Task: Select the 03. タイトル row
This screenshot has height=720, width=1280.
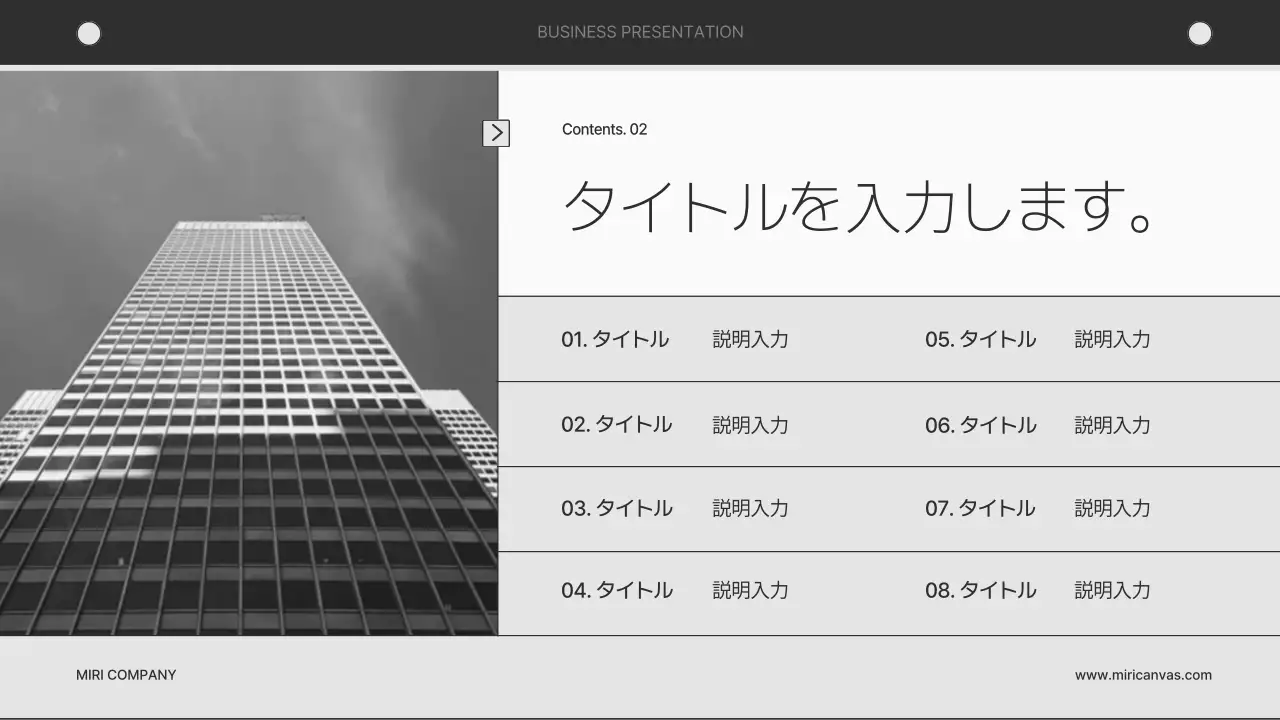Action: [617, 508]
